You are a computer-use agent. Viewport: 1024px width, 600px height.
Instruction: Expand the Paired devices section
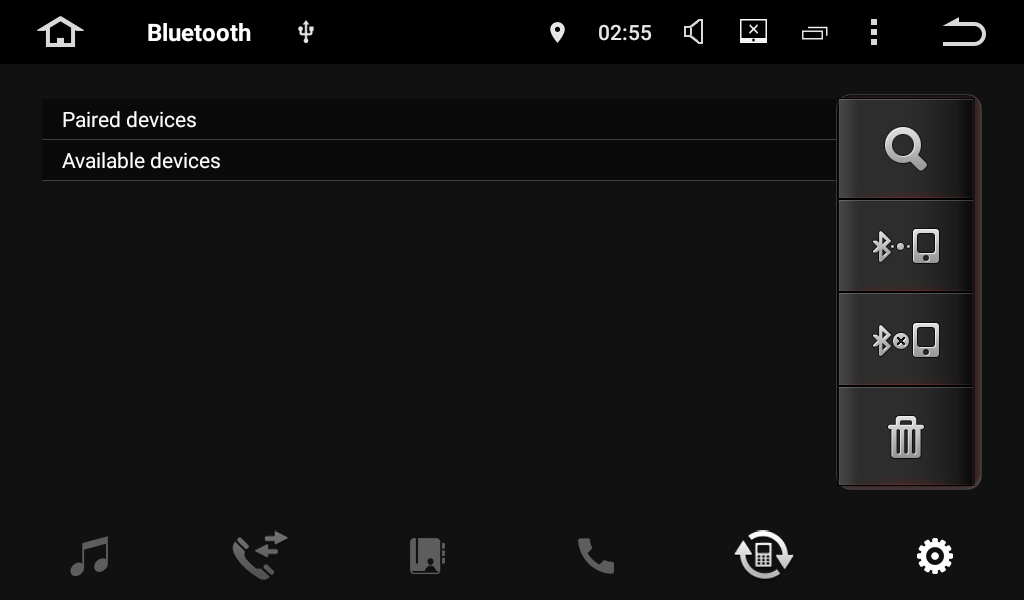439,119
